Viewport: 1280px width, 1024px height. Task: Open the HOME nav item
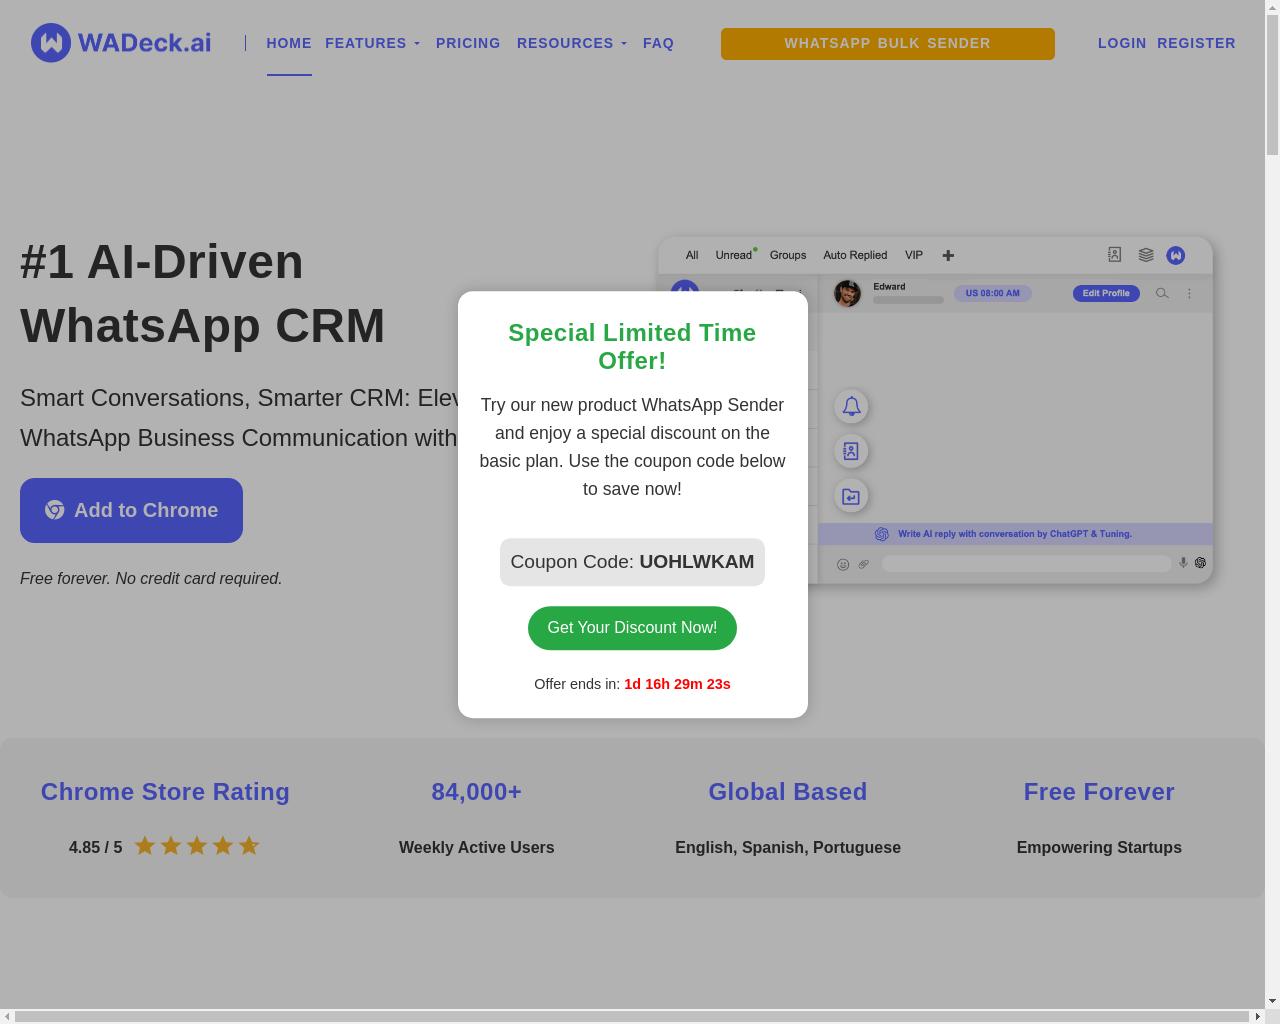tap(289, 43)
